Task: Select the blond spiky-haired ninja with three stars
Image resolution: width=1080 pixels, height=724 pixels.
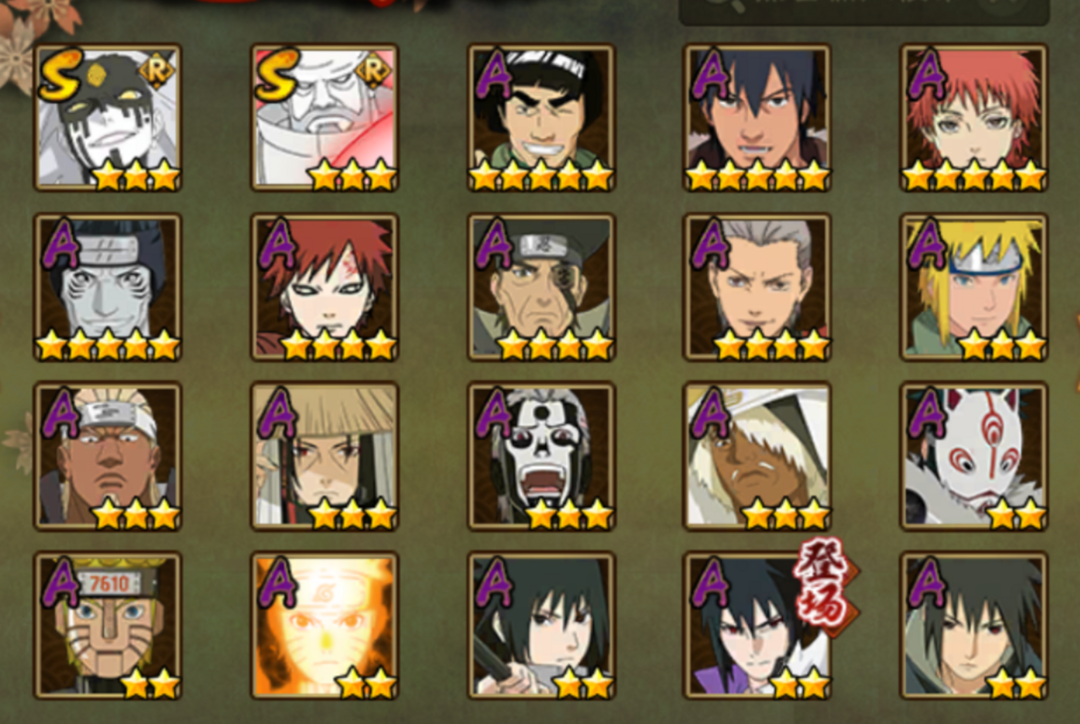Action: [973, 287]
